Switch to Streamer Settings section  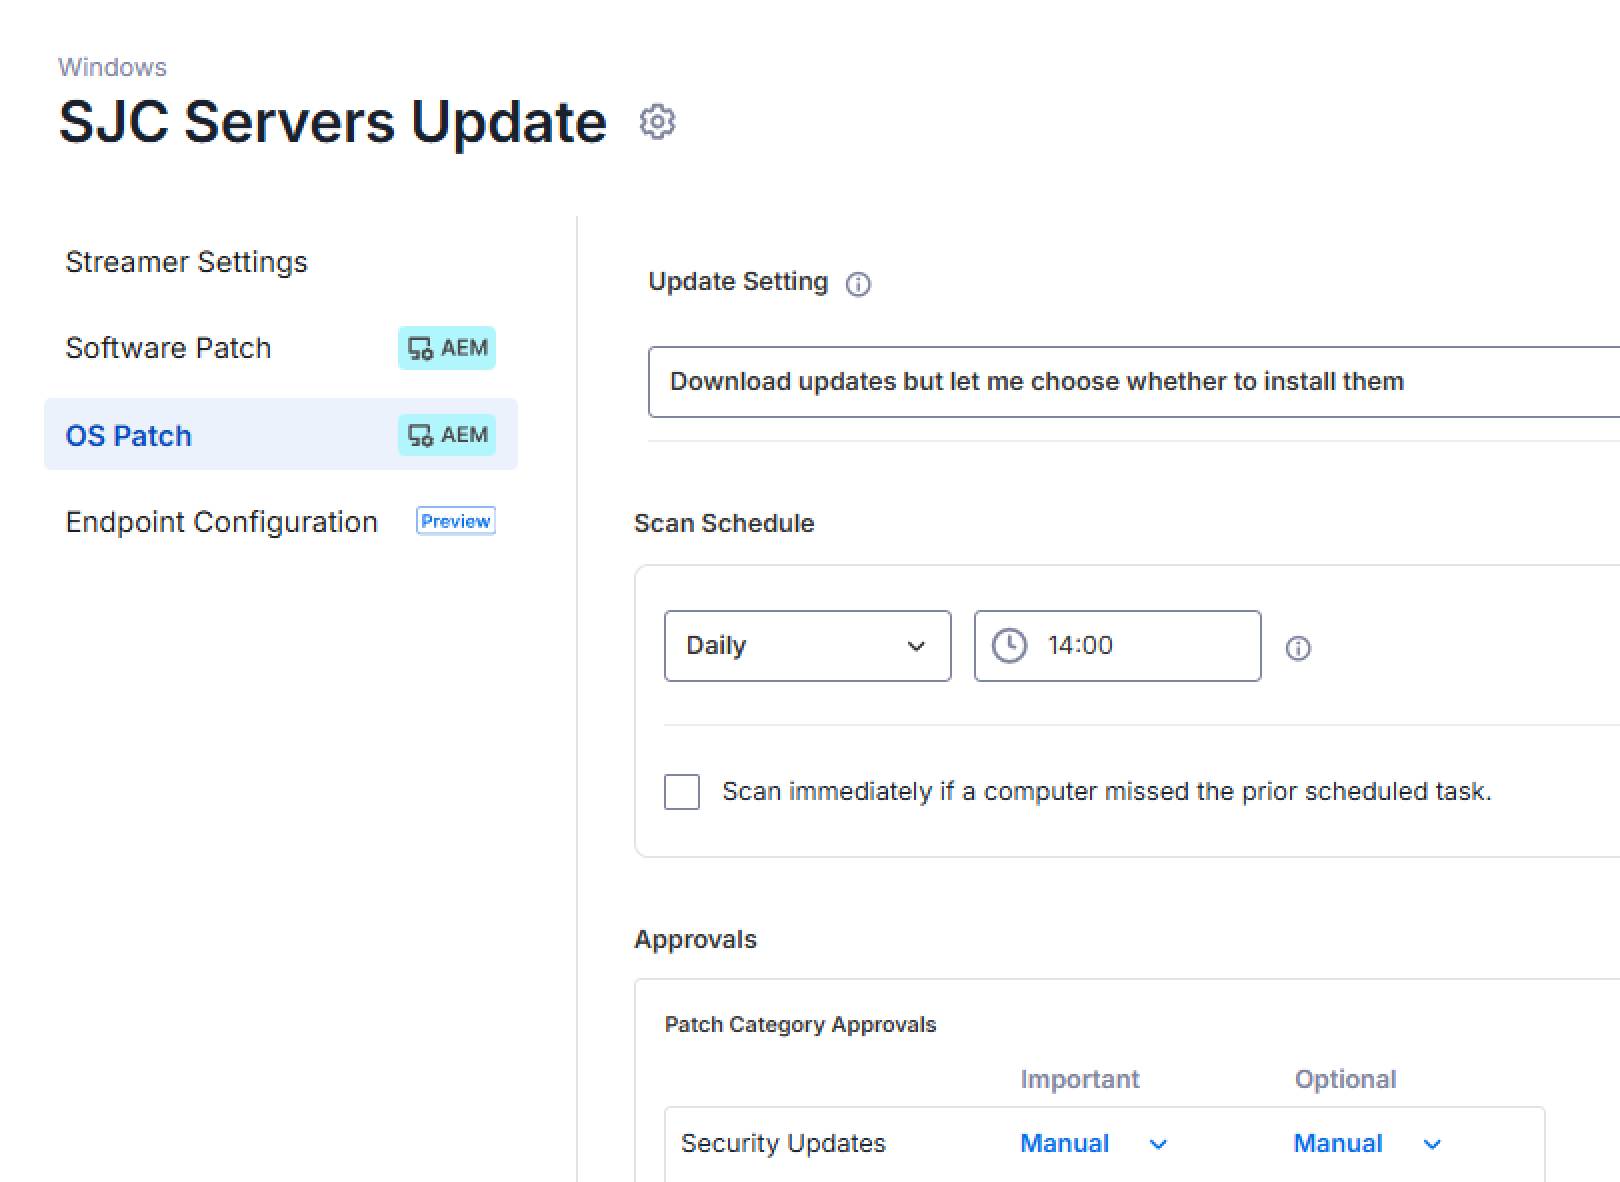(186, 262)
